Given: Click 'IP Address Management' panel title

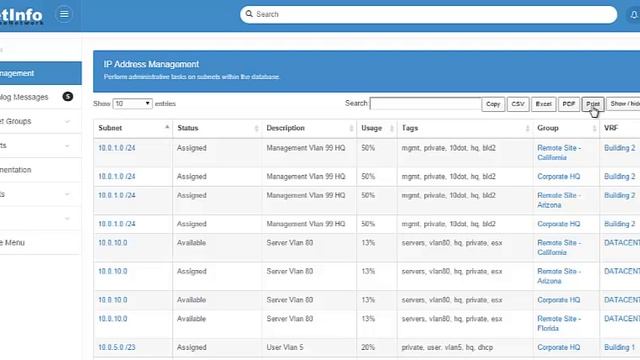Looking at the screenshot, I should (151, 64).
